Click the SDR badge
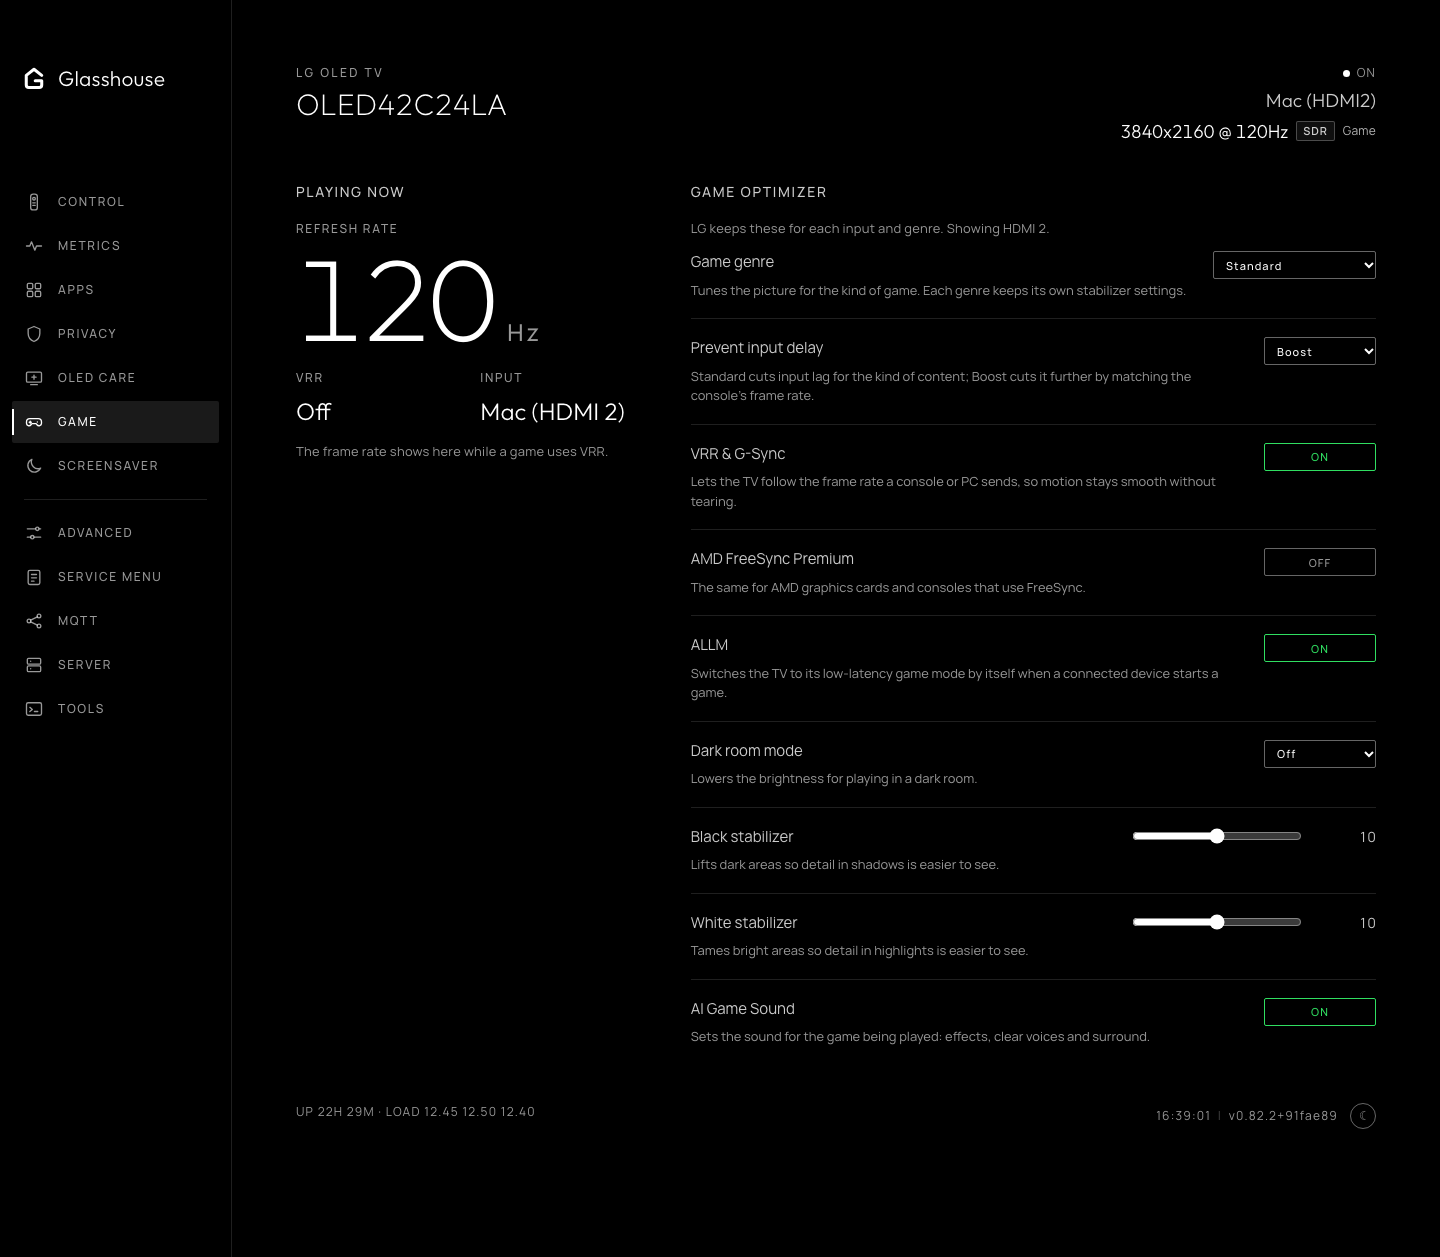Viewport: 1440px width, 1257px height. coord(1315,131)
